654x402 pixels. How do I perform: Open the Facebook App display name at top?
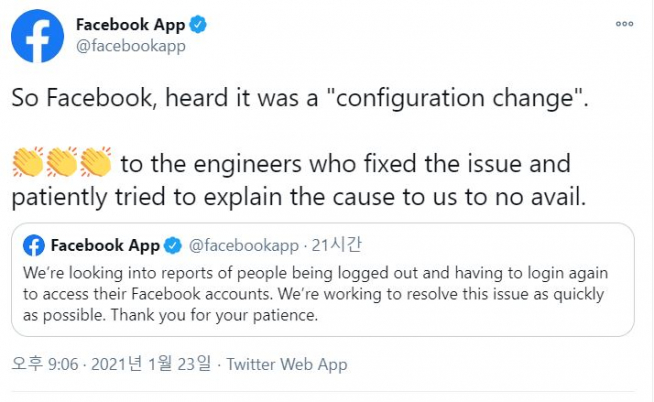(x=130, y=25)
